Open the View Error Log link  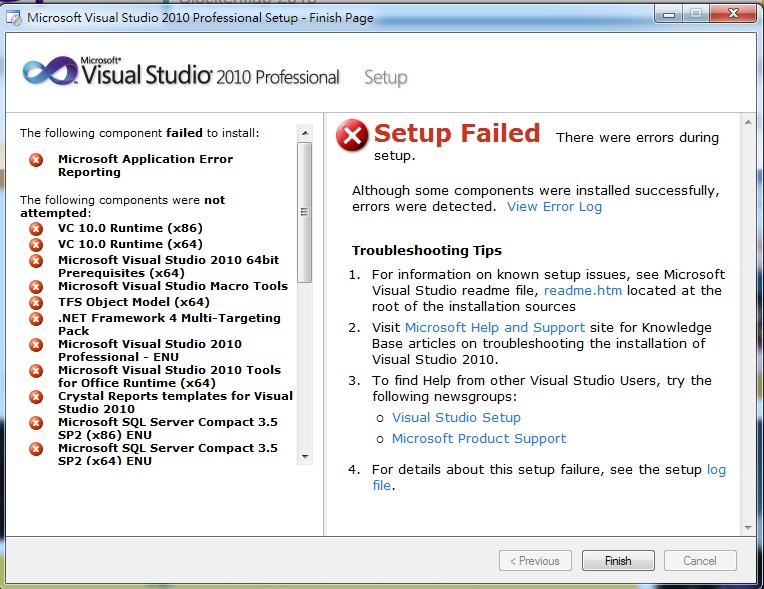click(554, 207)
